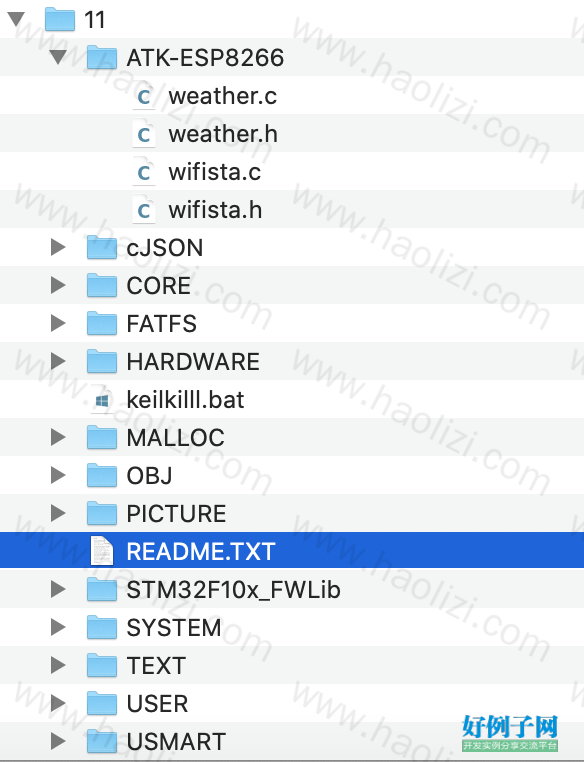Click the wifista.h file icon
This screenshot has width=584, height=762.
click(x=144, y=210)
